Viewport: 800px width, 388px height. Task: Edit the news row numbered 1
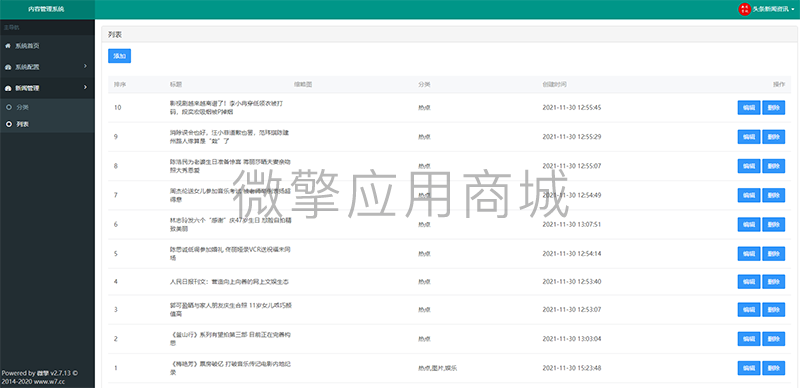pyautogui.click(x=748, y=368)
